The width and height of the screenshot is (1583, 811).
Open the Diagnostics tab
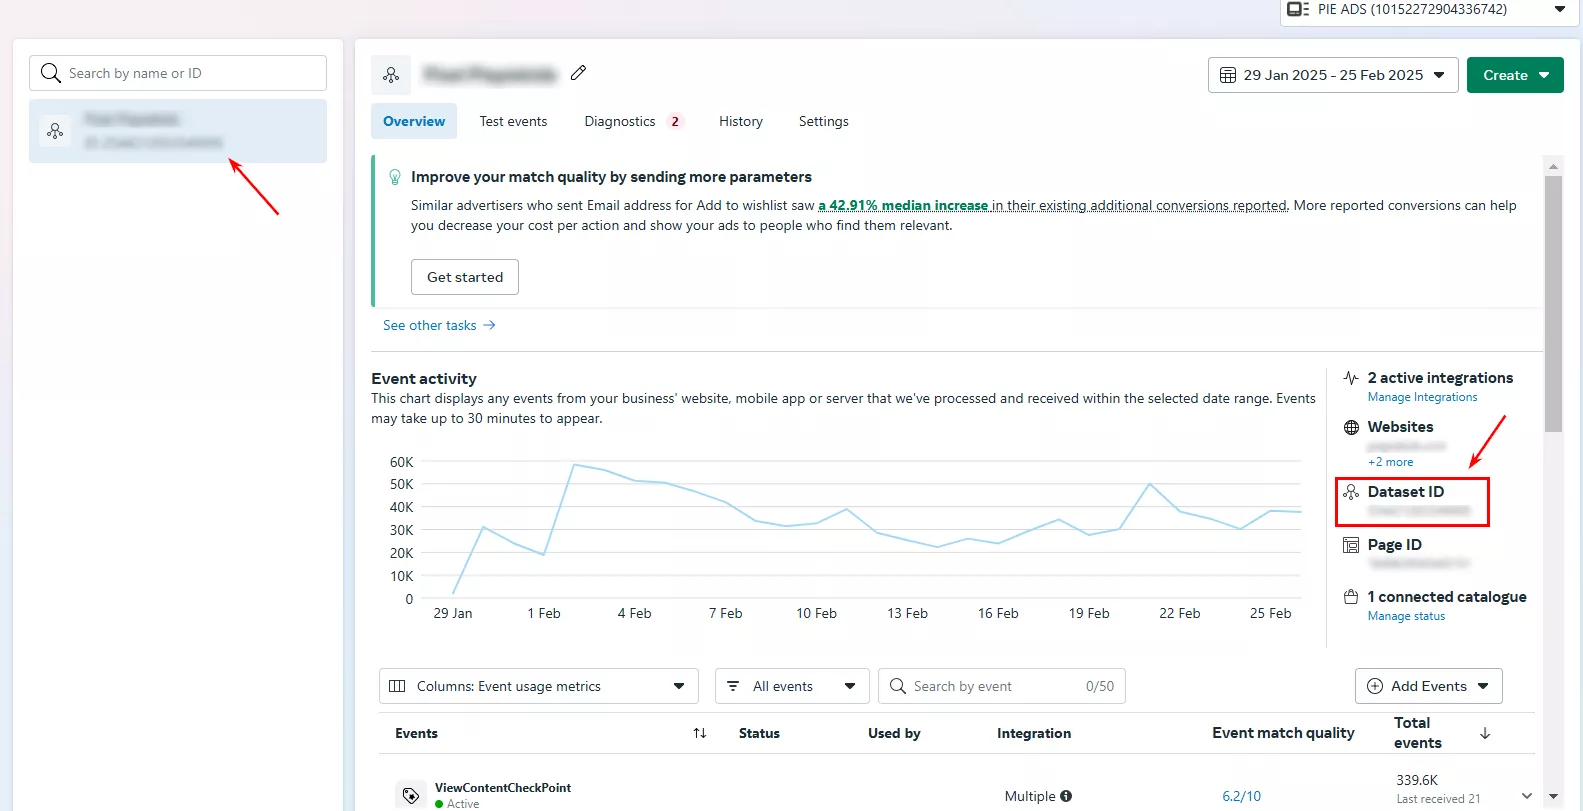pyautogui.click(x=633, y=121)
